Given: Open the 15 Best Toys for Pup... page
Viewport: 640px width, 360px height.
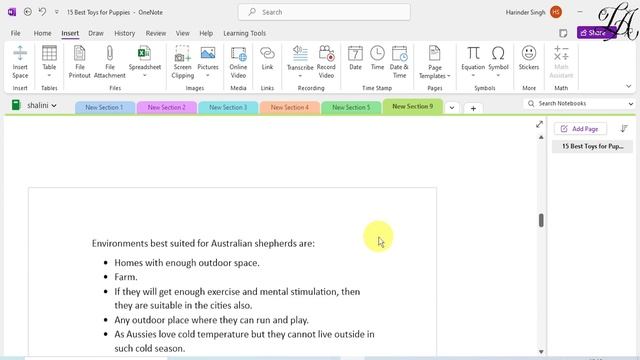Looking at the screenshot, I should [592, 146].
